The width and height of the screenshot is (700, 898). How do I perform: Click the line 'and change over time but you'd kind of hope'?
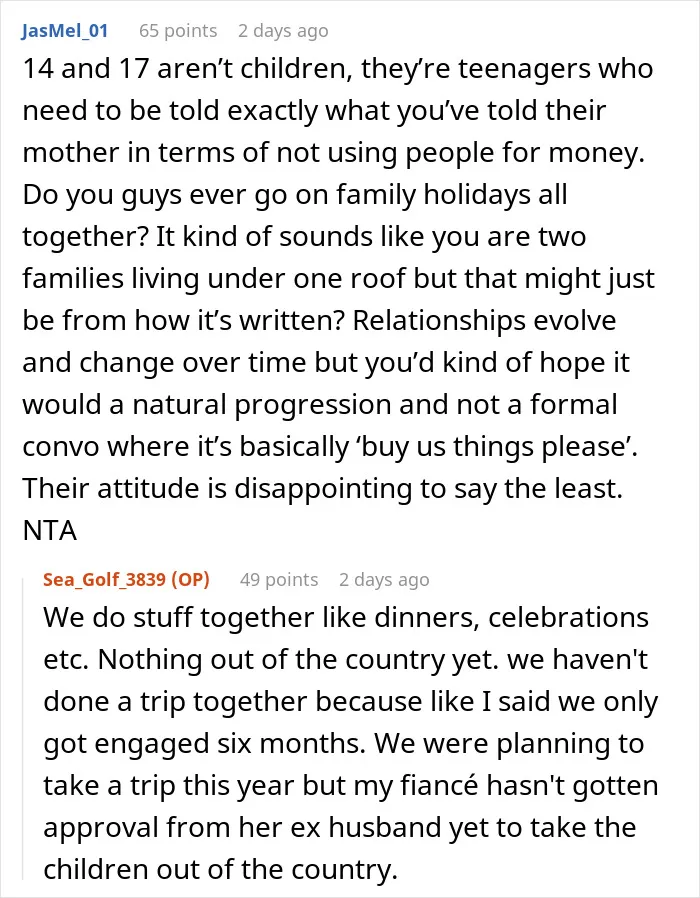point(326,363)
